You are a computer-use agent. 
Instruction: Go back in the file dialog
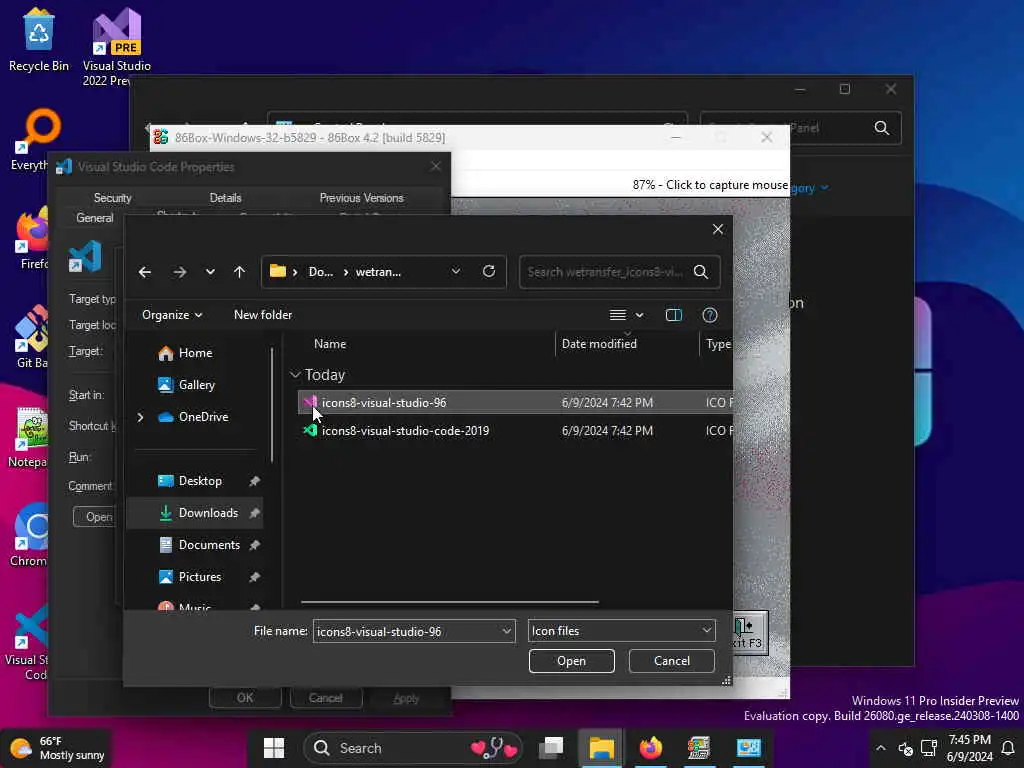(x=145, y=272)
